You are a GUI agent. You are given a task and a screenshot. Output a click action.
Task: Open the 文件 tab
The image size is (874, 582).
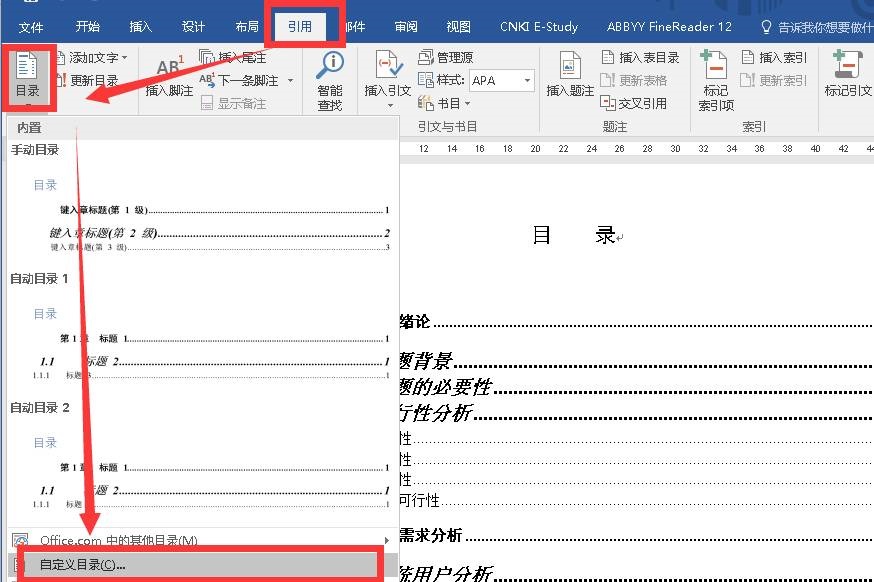click(x=31, y=27)
